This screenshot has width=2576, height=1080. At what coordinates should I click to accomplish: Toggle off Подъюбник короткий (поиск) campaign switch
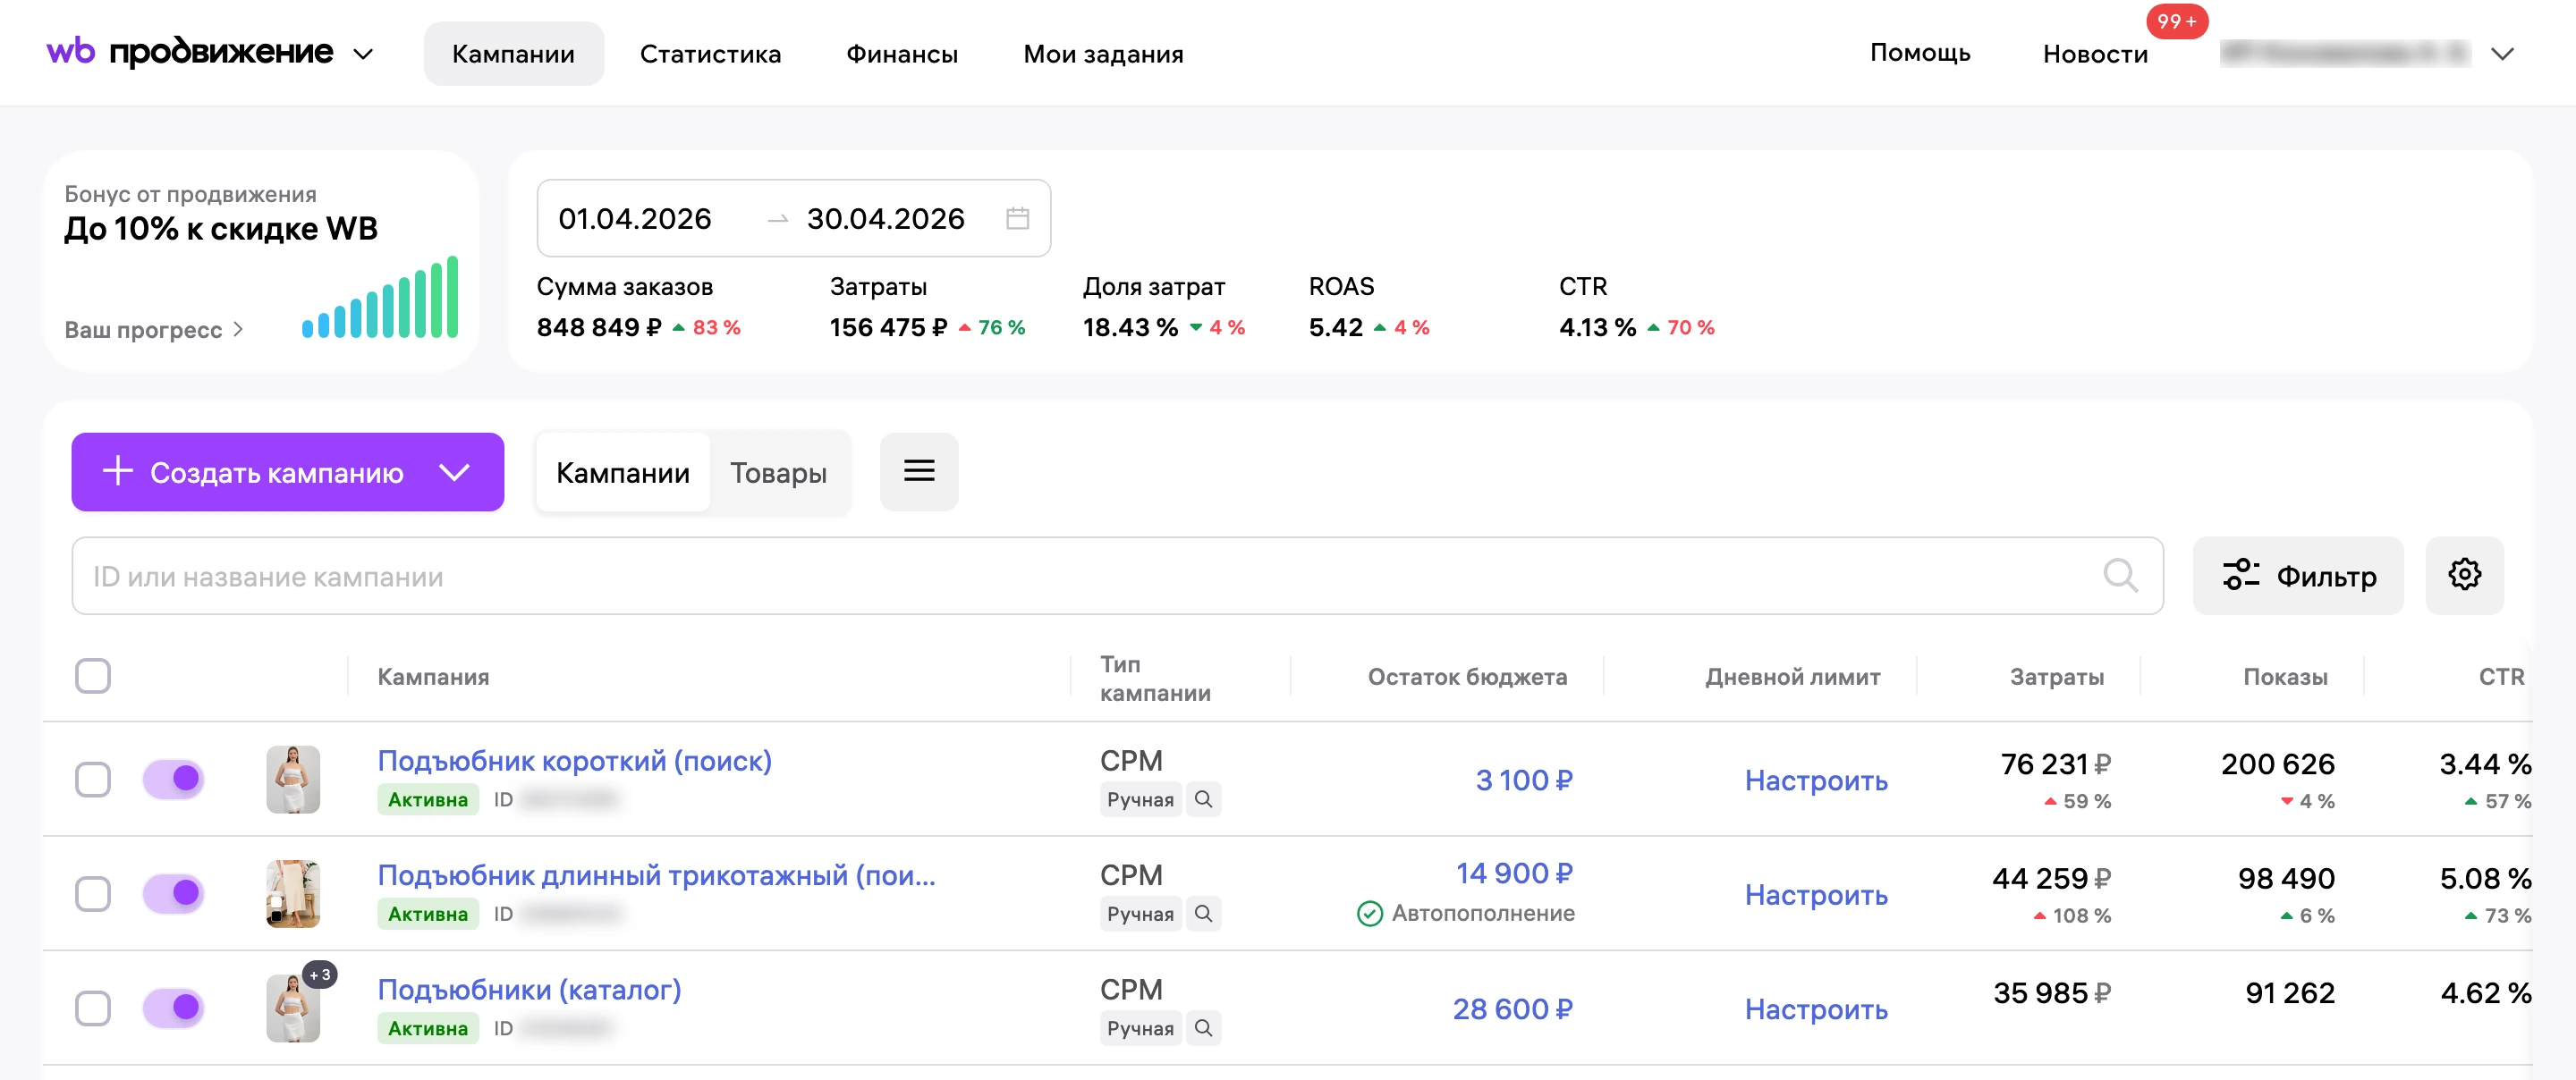173,779
